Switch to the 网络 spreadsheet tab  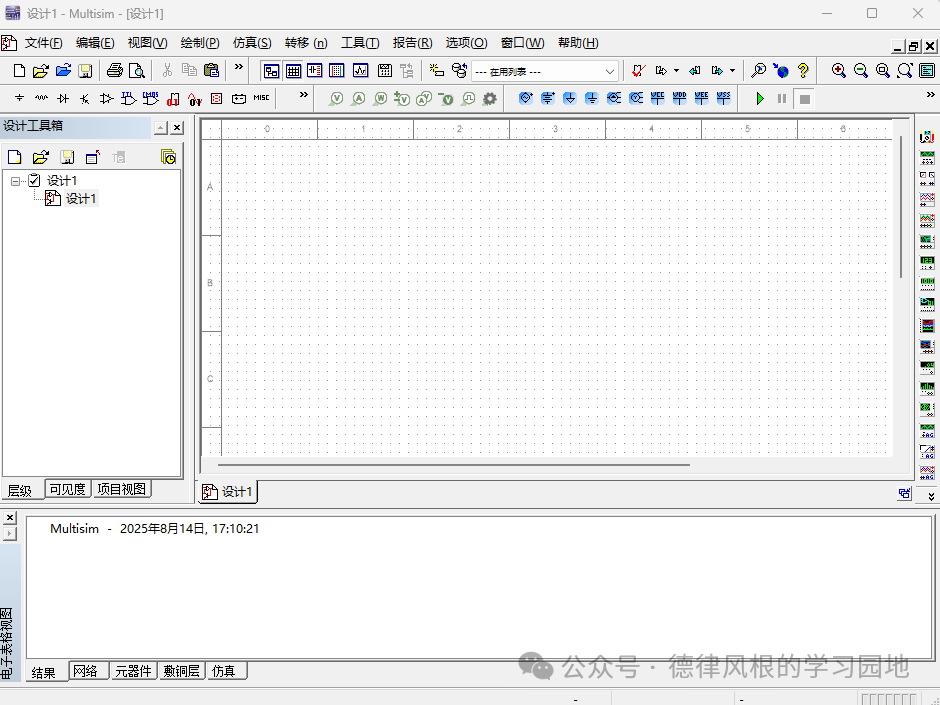88,671
